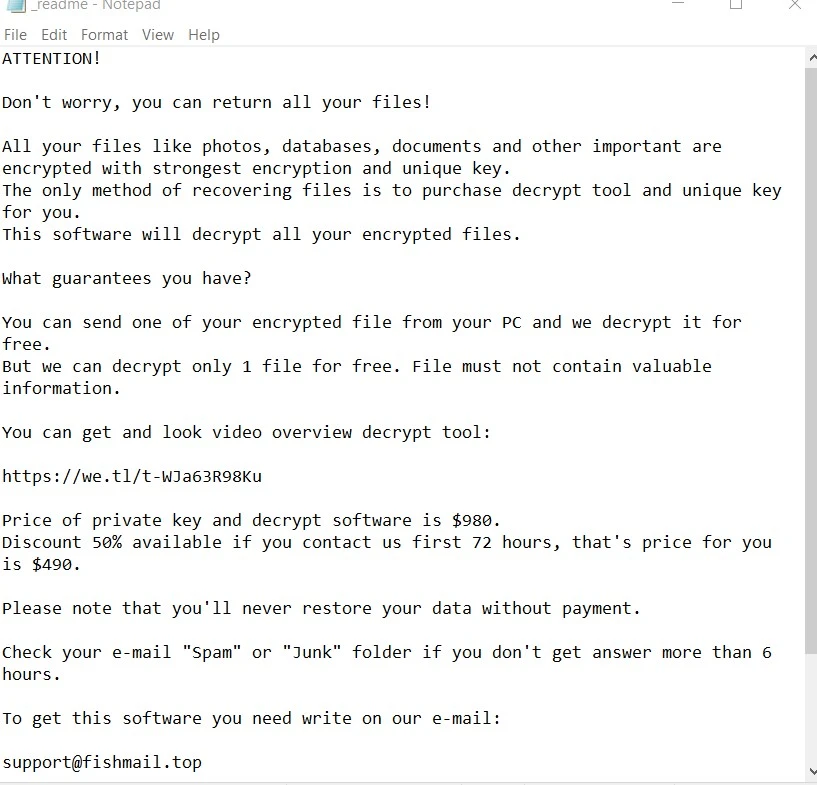Open the Help menu

pyautogui.click(x=204, y=35)
